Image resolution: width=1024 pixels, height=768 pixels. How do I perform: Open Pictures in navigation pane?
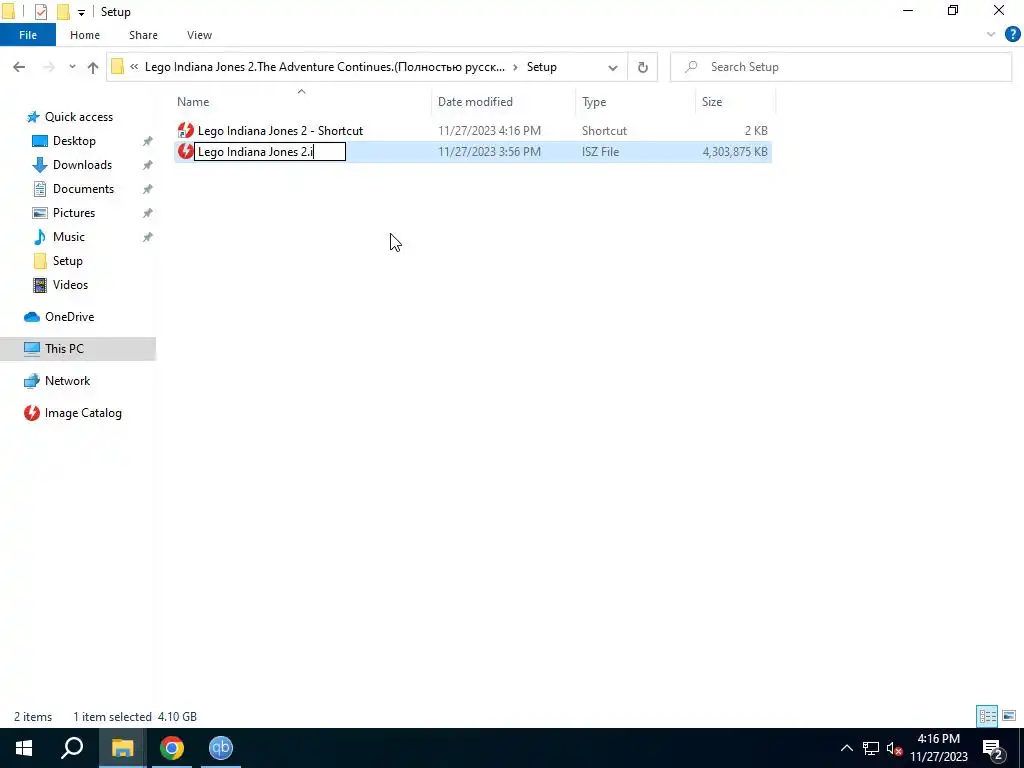point(73,213)
